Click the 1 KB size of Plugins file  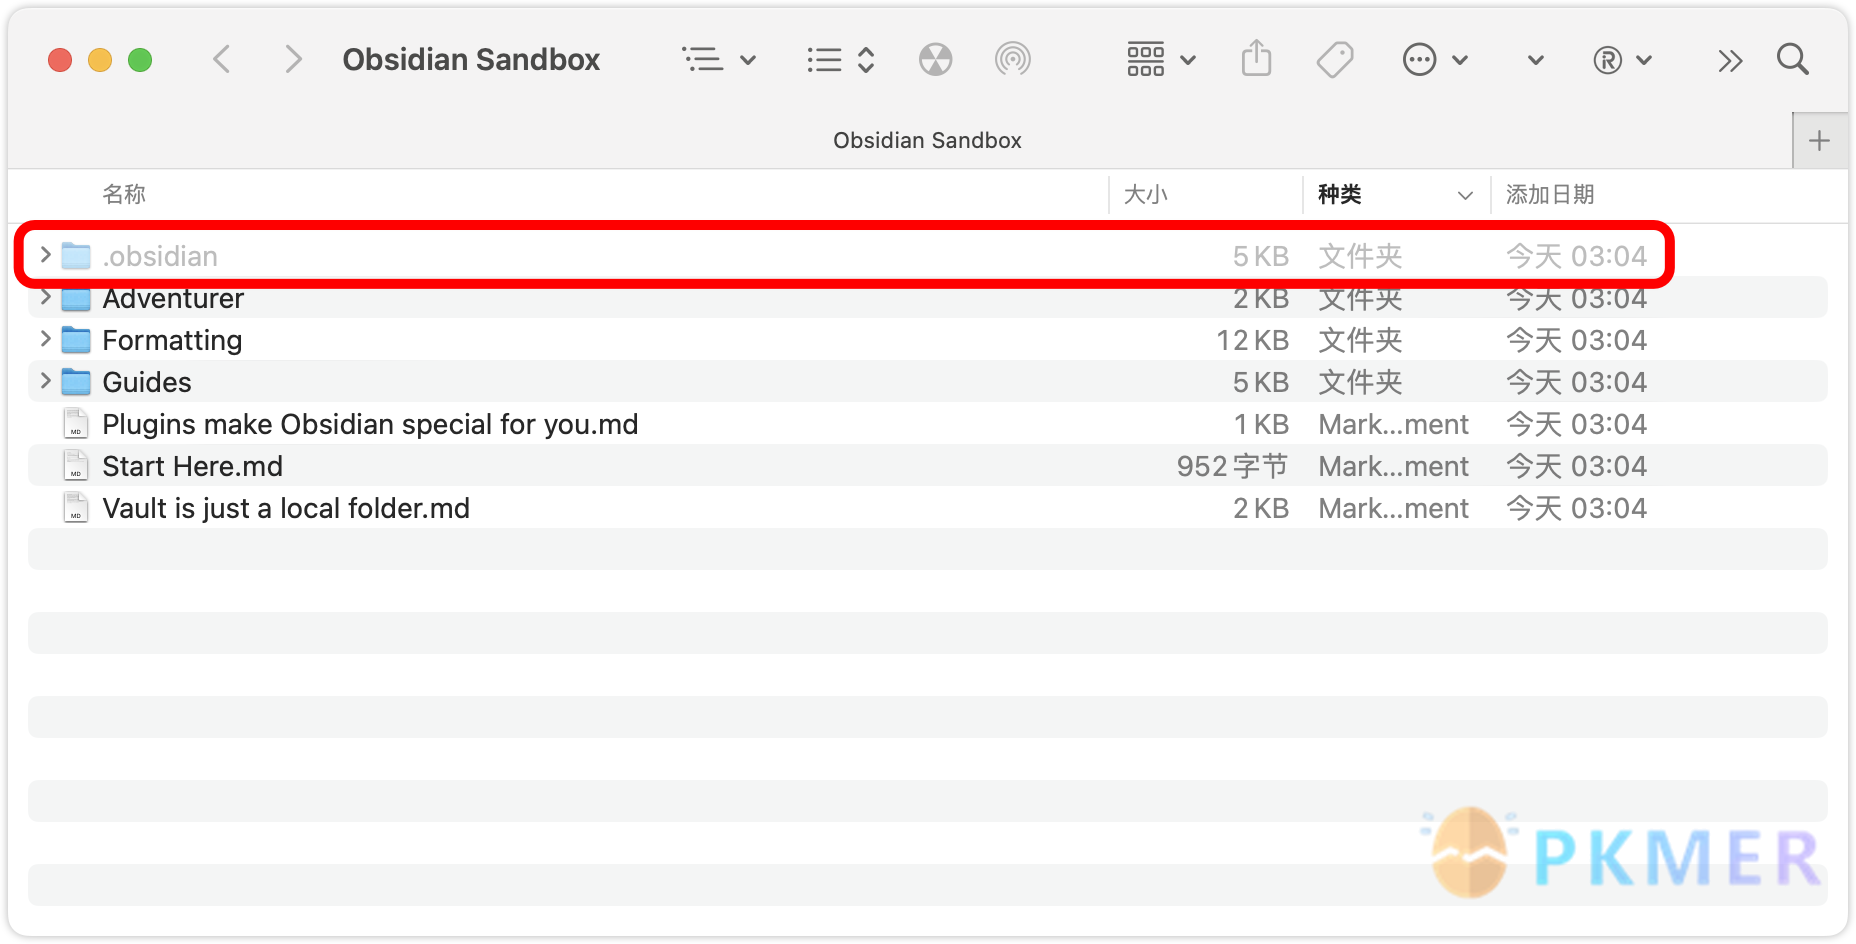(1261, 424)
